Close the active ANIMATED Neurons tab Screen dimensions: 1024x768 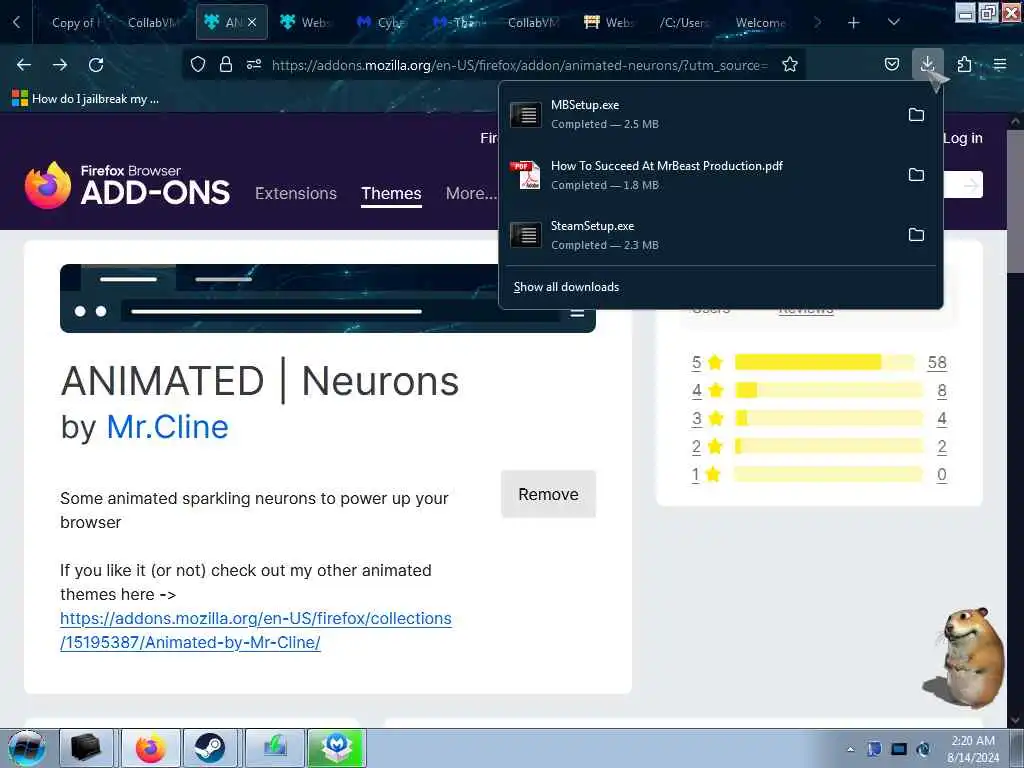[x=252, y=22]
